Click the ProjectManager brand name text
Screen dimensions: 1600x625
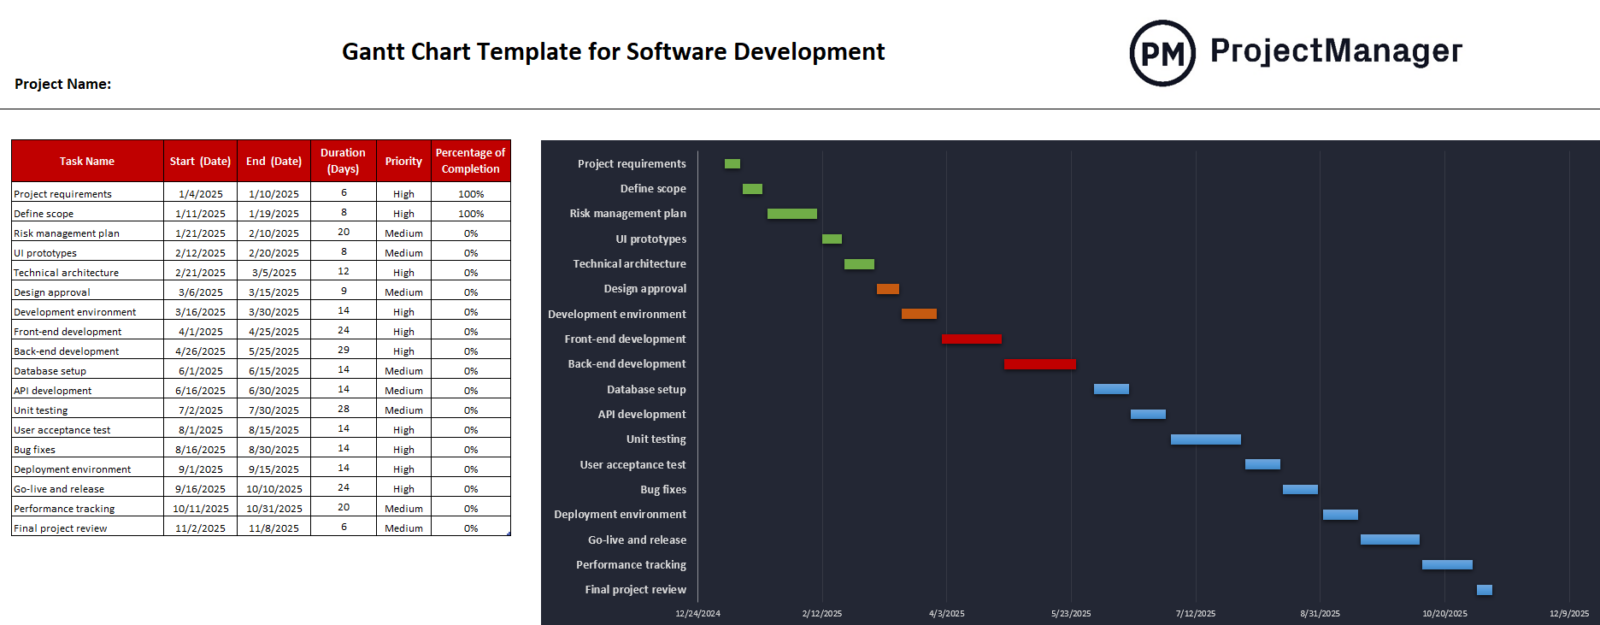pyautogui.click(x=1336, y=50)
